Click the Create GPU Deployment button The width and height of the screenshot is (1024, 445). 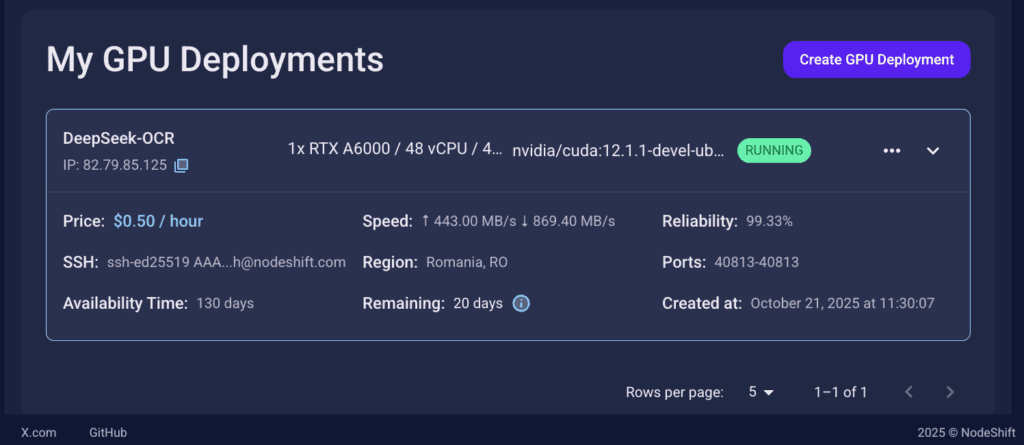[876, 59]
